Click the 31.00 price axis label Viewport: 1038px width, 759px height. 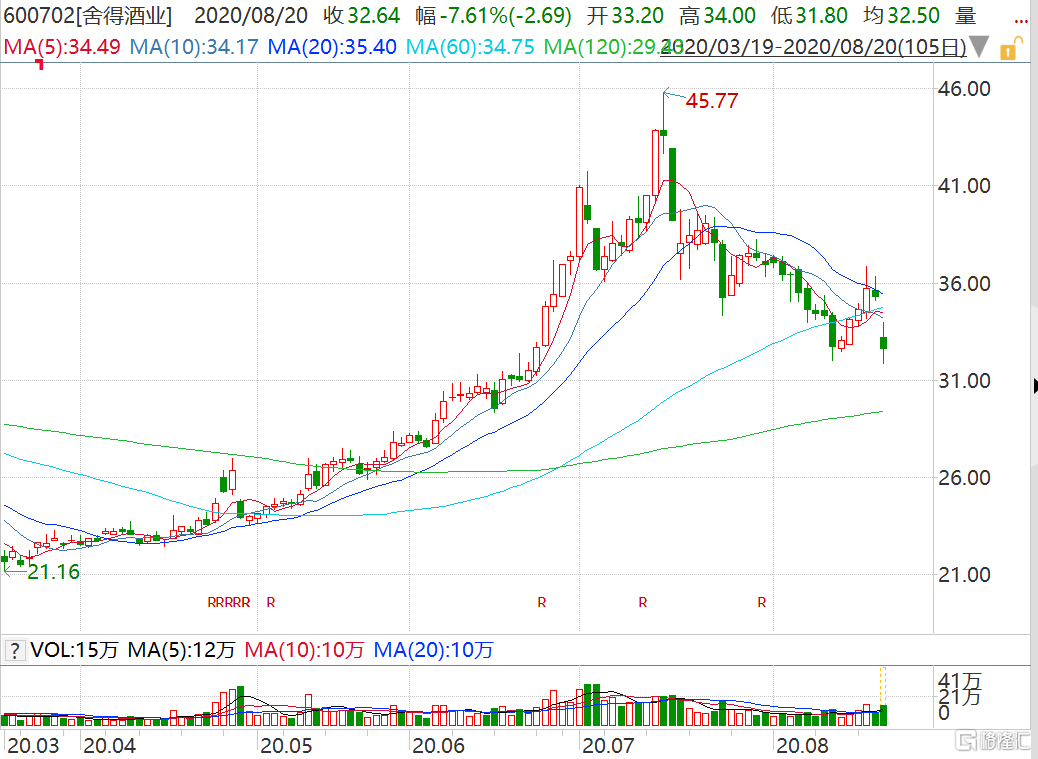(964, 380)
